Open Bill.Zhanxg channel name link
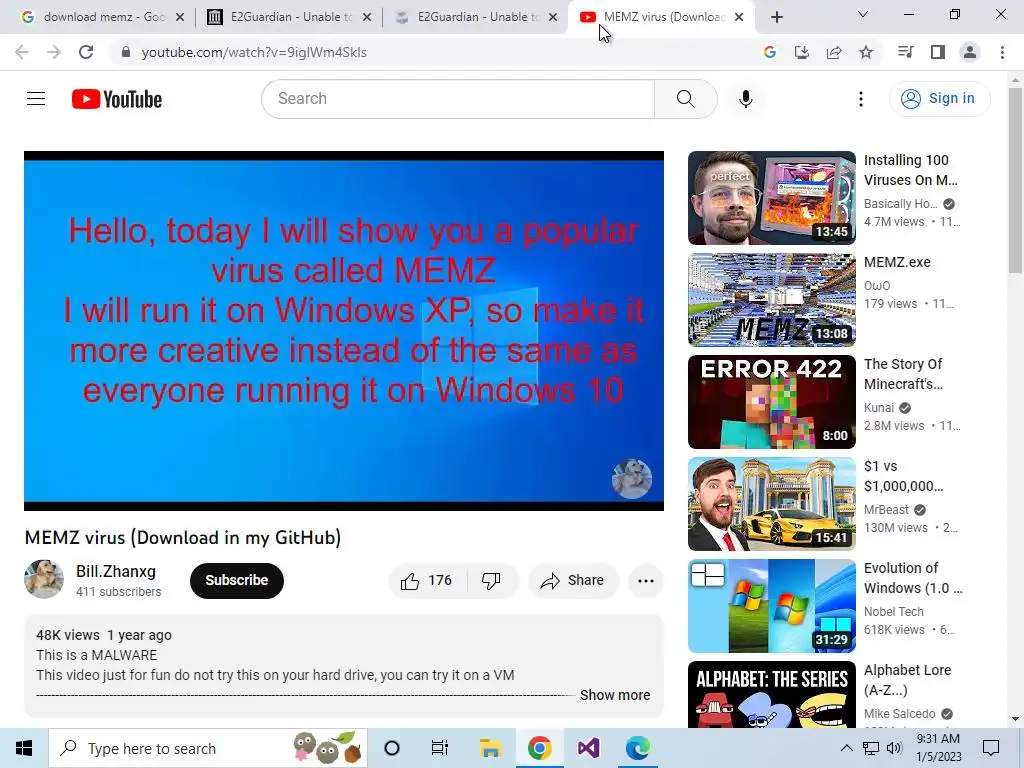1024x768 pixels. tap(116, 571)
